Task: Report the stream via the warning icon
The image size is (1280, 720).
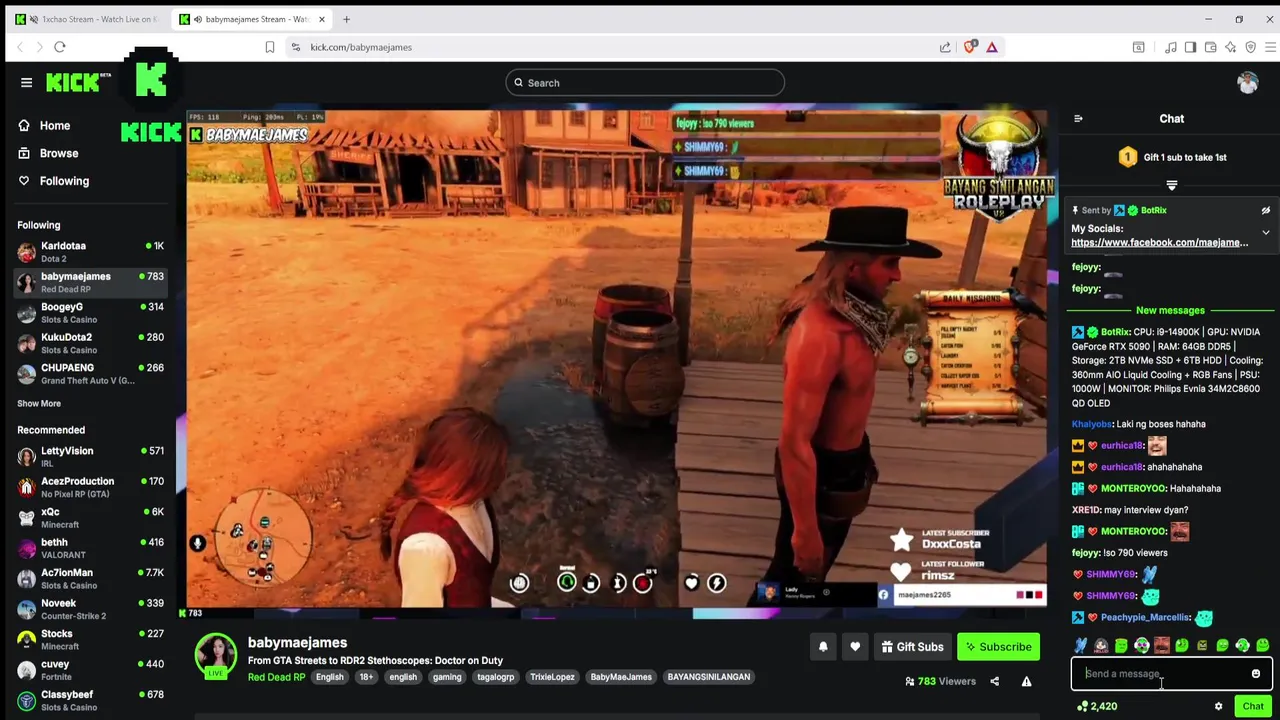Action: [x=1026, y=682]
